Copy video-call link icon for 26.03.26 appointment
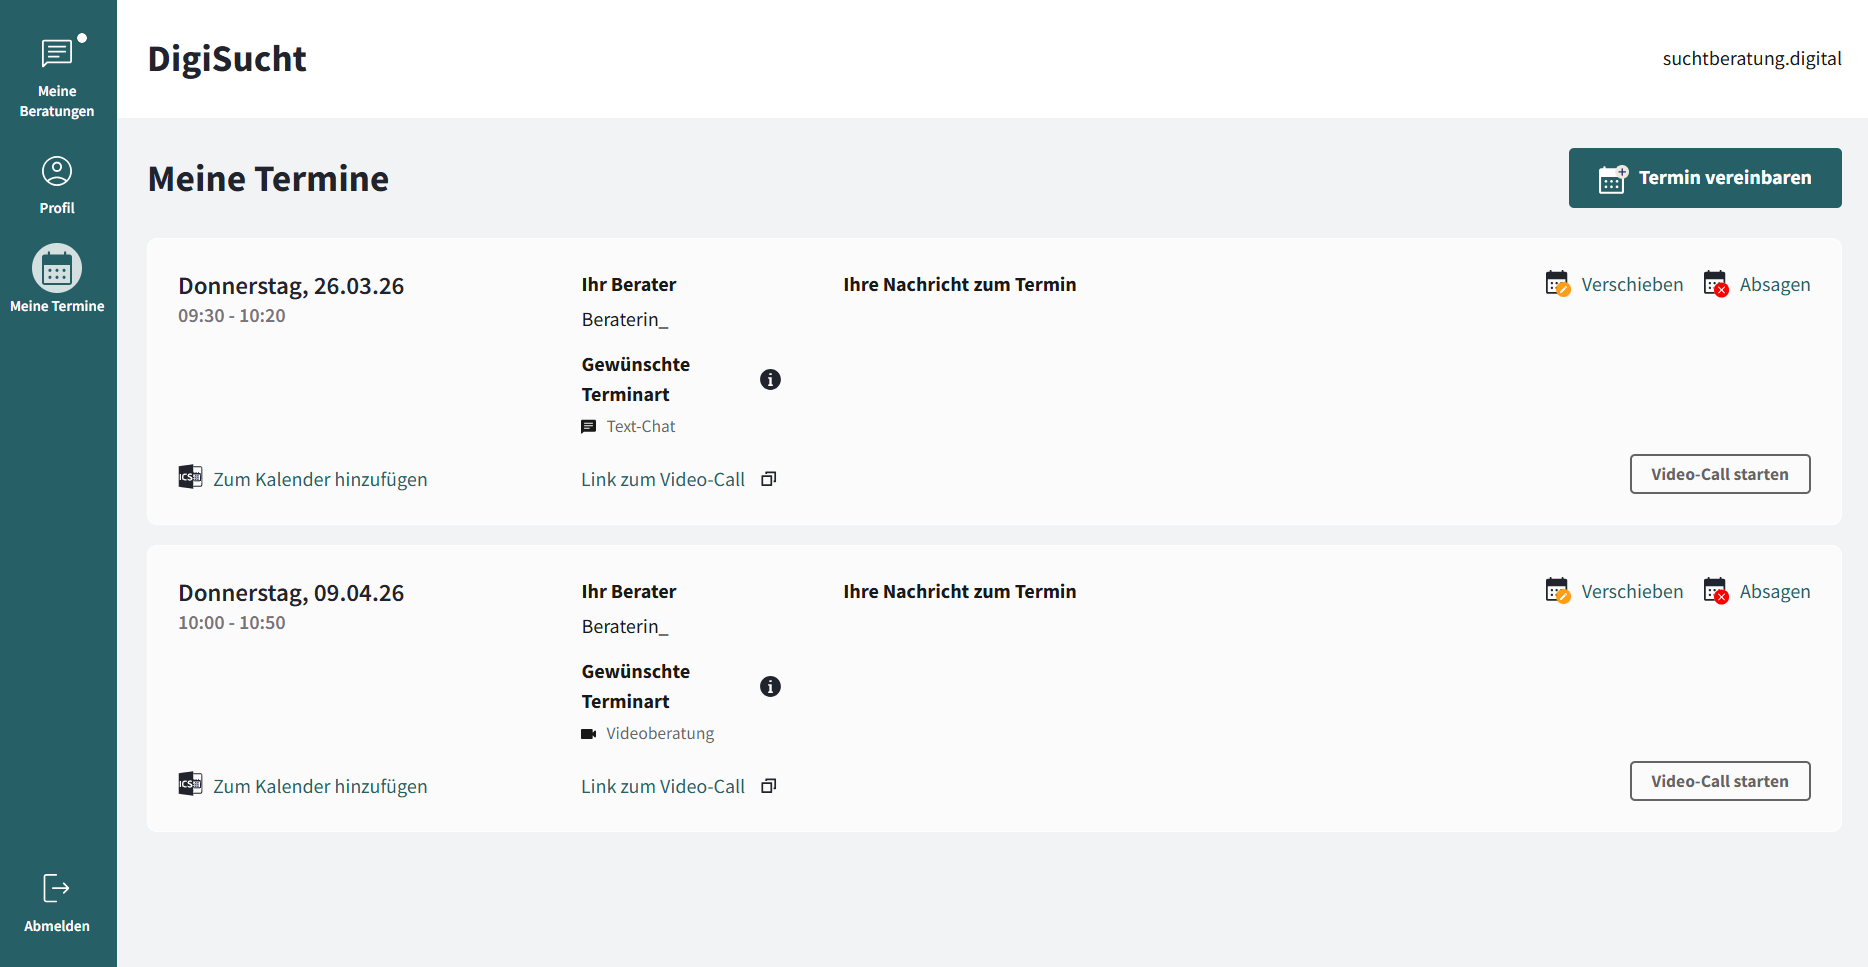This screenshot has width=1868, height=967. click(x=769, y=479)
